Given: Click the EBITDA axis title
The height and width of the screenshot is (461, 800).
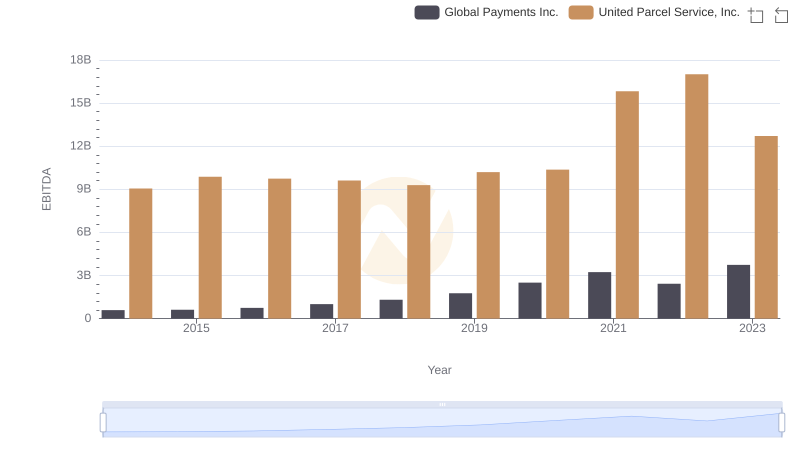Looking at the screenshot, I should click(x=46, y=189).
